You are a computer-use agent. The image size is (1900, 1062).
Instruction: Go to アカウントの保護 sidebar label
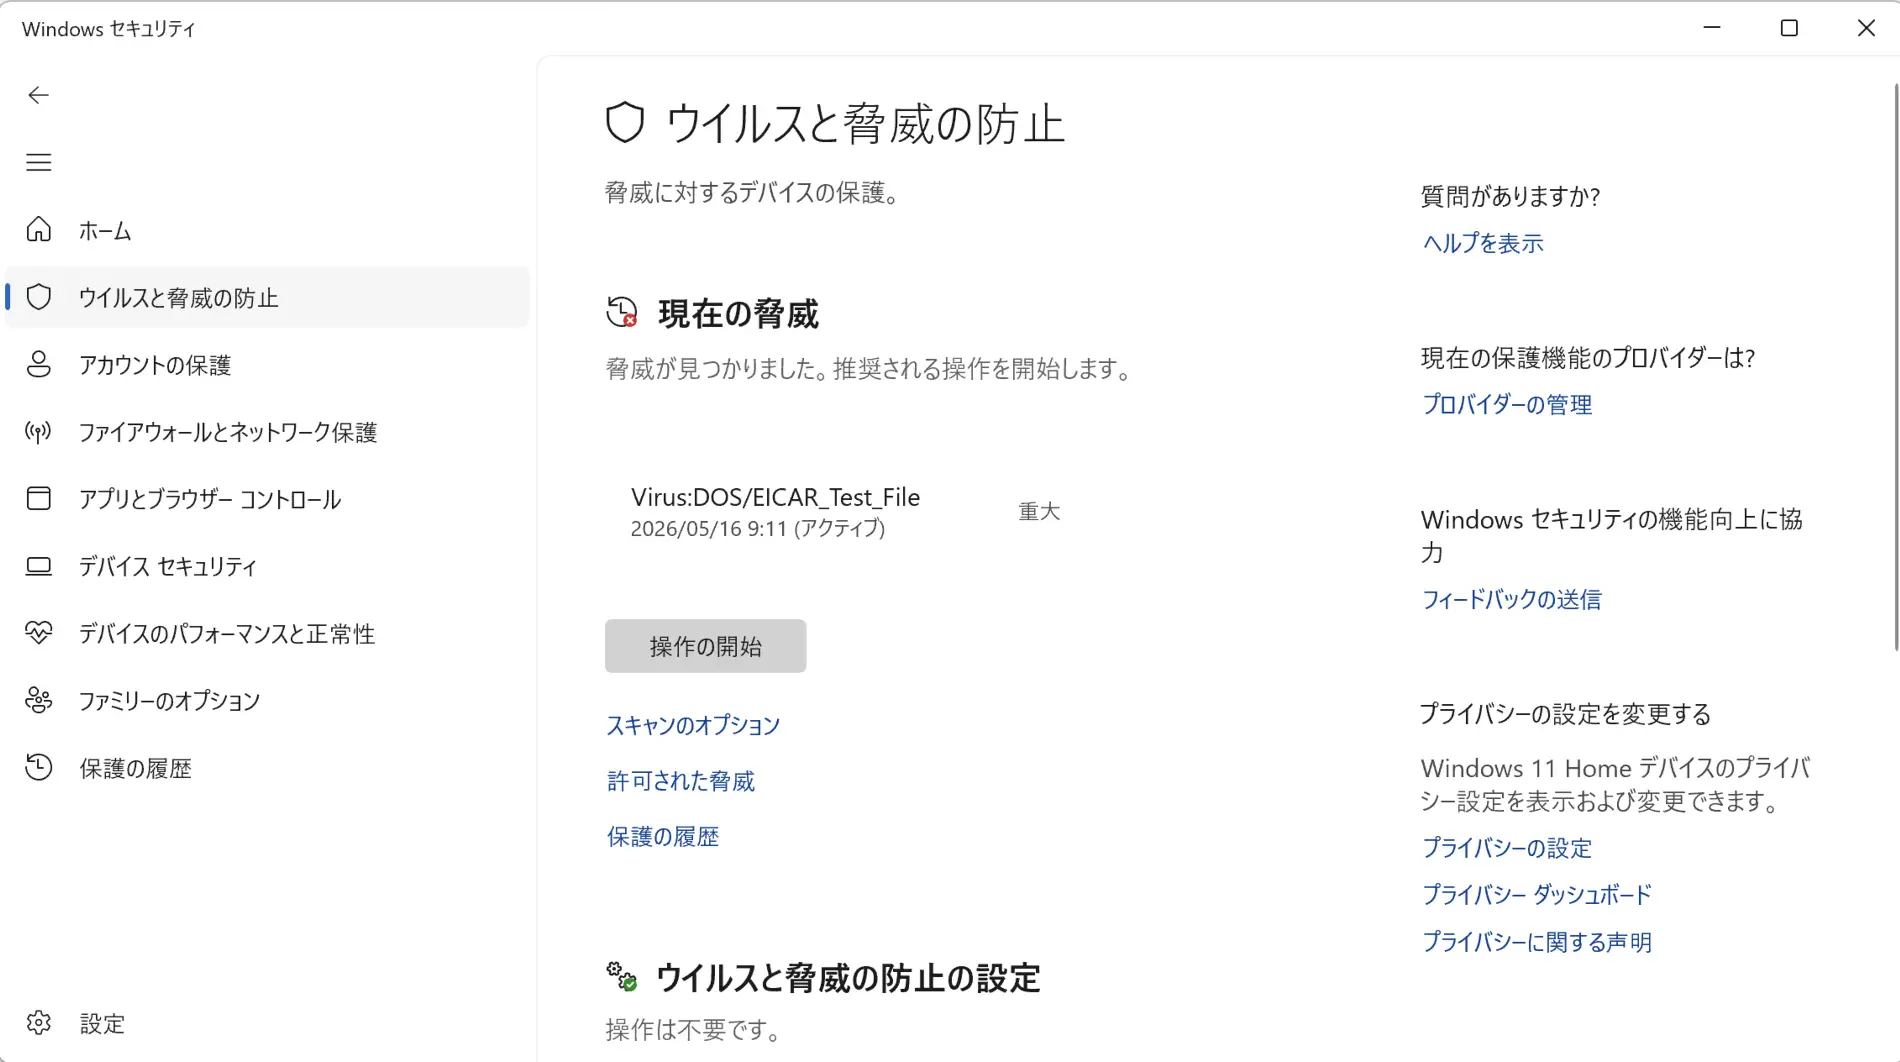pyautogui.click(x=155, y=365)
